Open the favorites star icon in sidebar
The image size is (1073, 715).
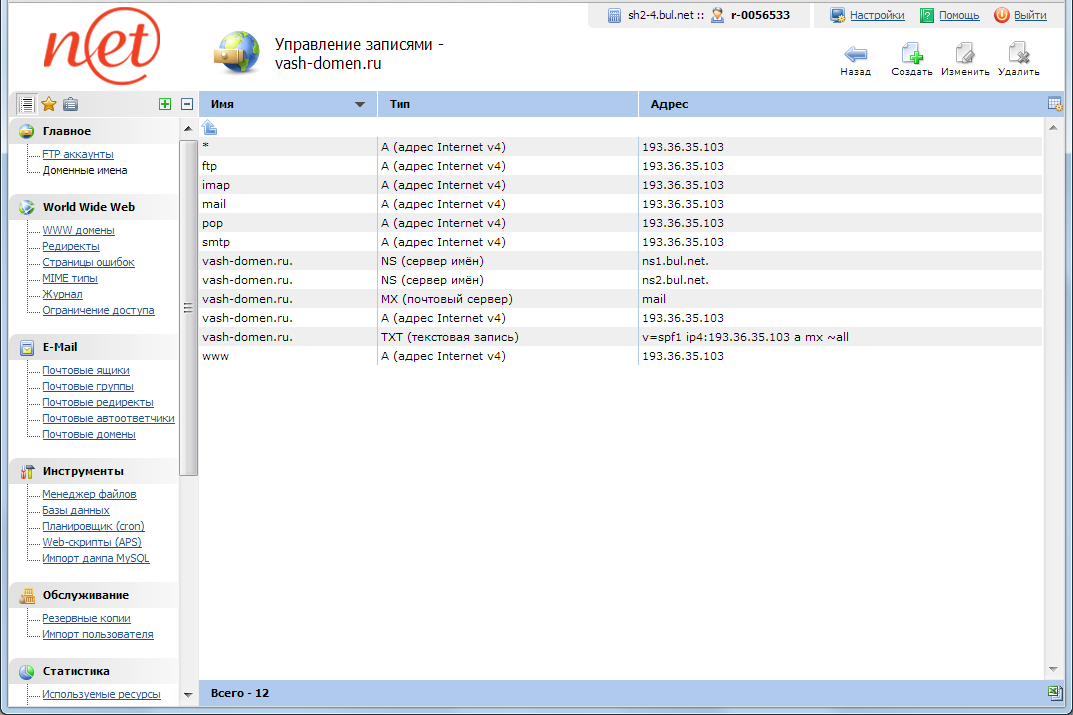(48, 104)
